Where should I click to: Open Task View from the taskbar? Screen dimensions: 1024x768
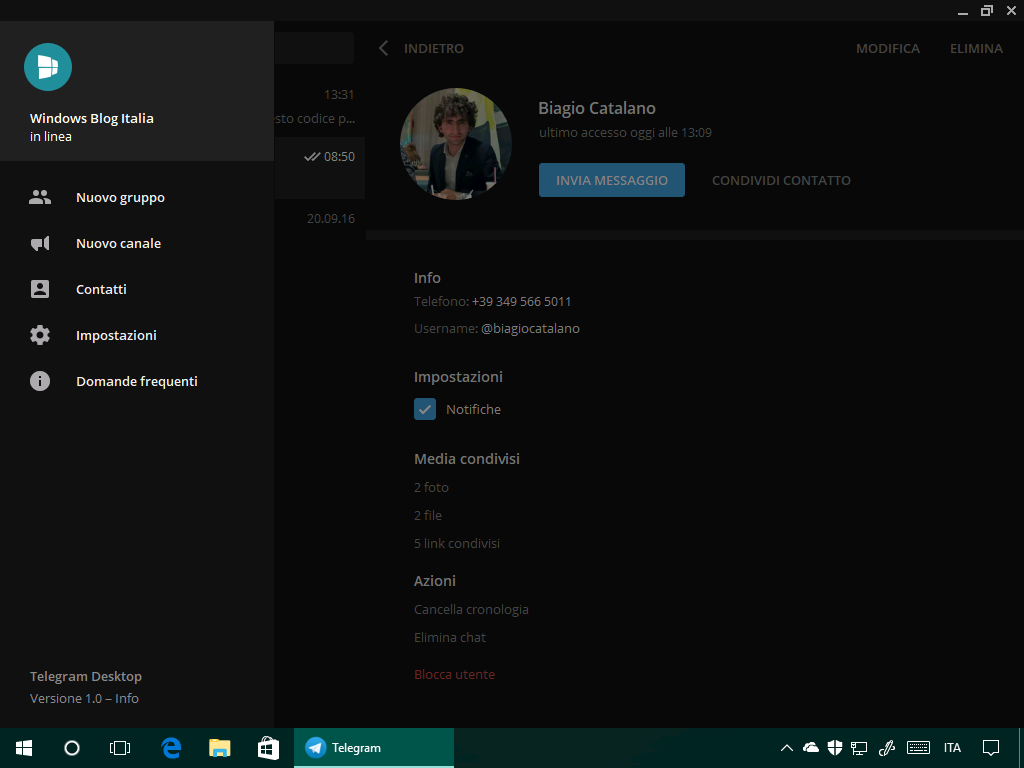coord(120,748)
